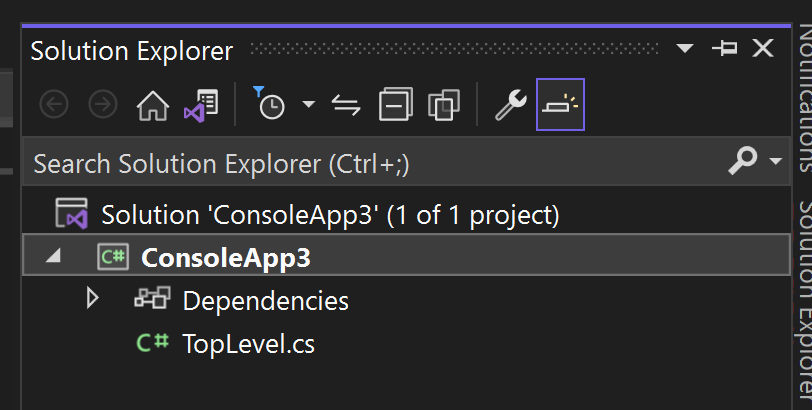Expand the Dependencies node
Viewport: 812px width, 410px height.
(x=93, y=299)
